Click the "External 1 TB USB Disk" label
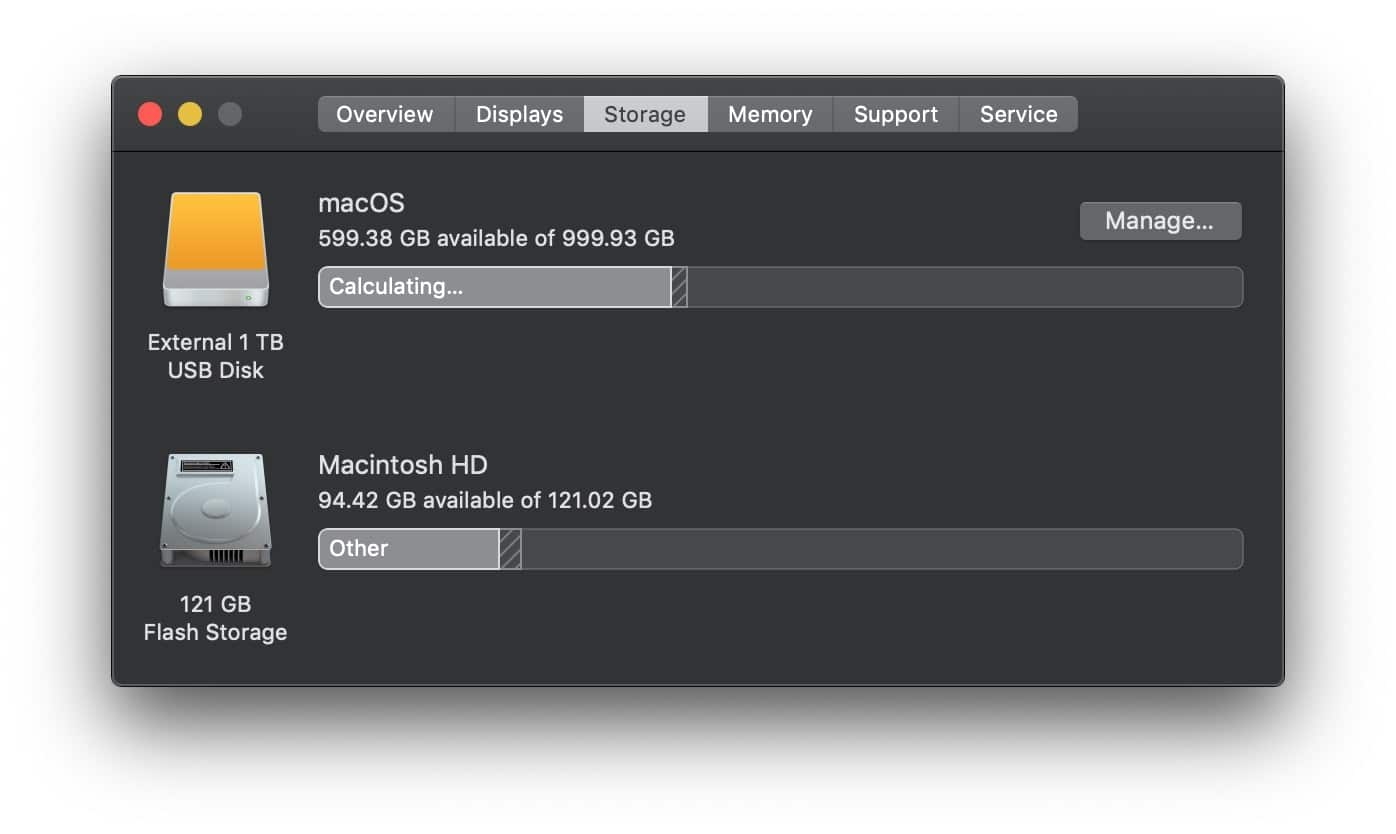 (x=216, y=356)
